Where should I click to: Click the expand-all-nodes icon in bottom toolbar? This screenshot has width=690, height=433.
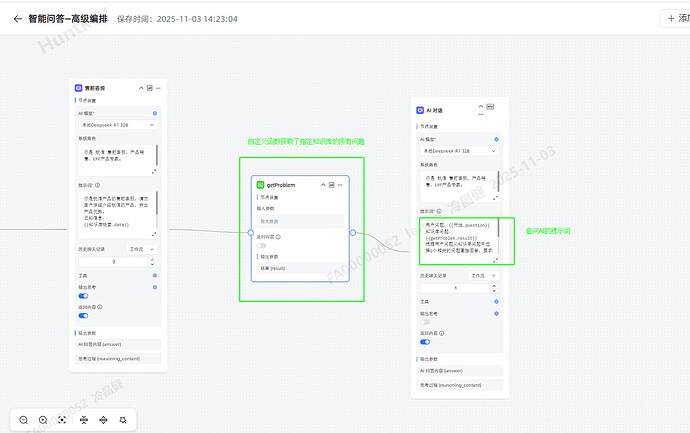[102, 420]
